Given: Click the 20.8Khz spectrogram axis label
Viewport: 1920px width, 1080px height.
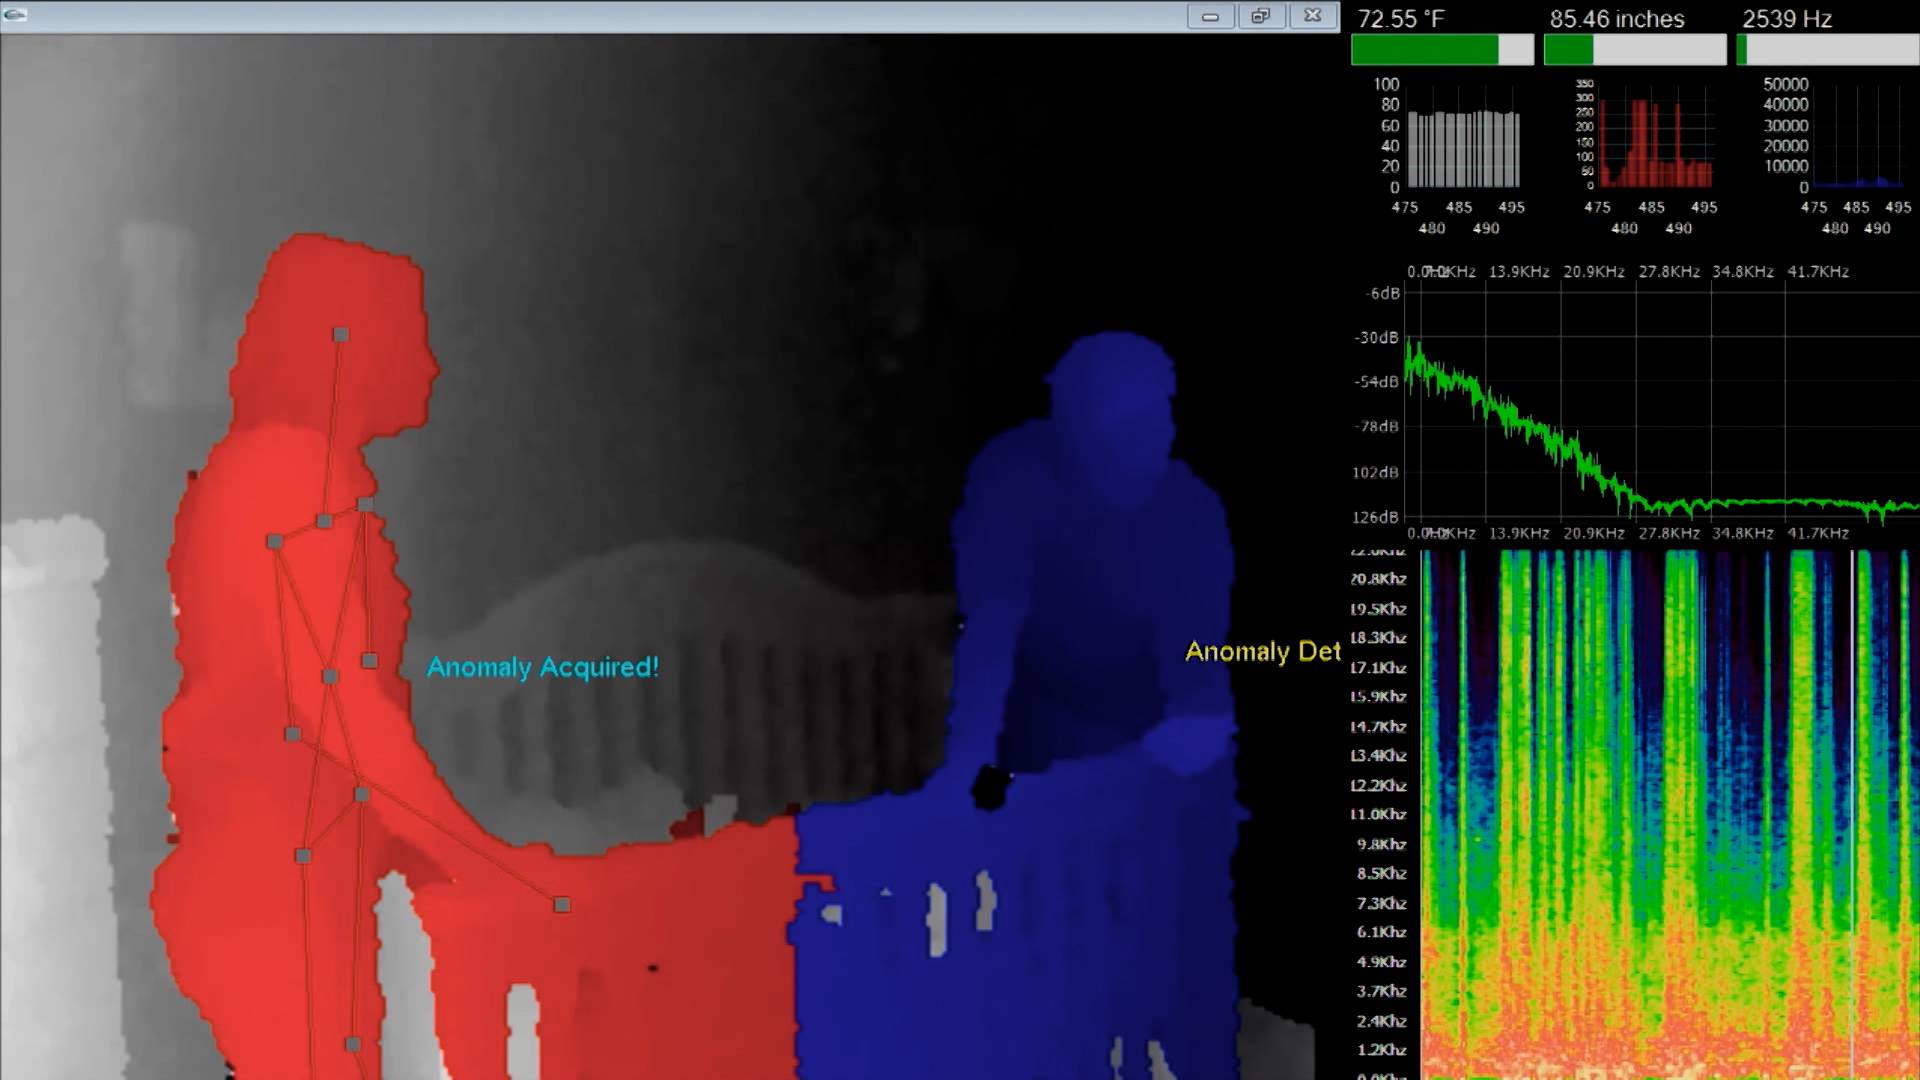Looking at the screenshot, I should pyautogui.click(x=1378, y=579).
